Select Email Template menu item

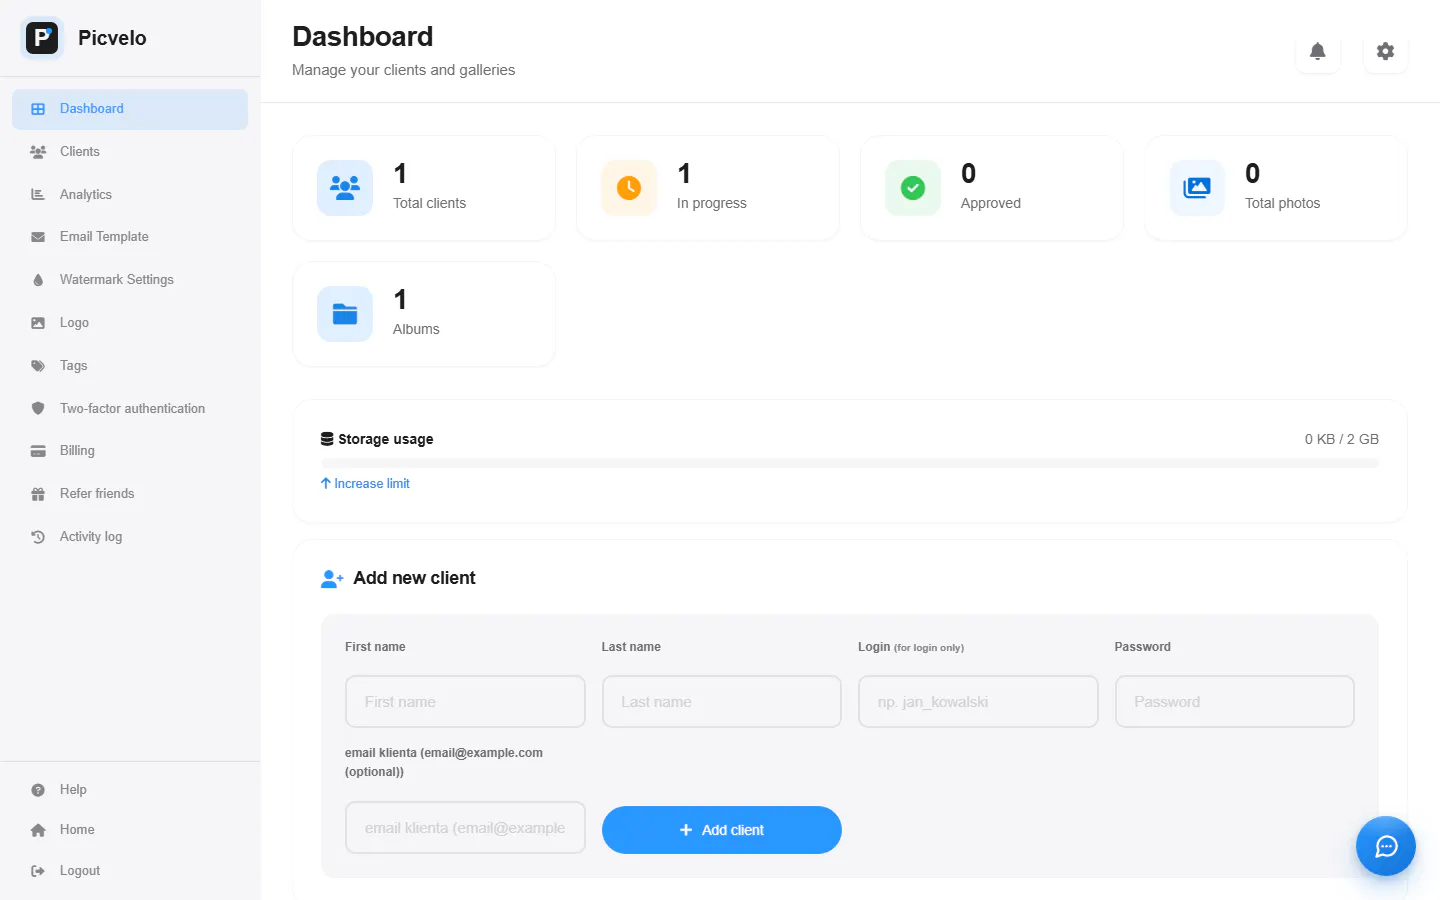coord(130,237)
